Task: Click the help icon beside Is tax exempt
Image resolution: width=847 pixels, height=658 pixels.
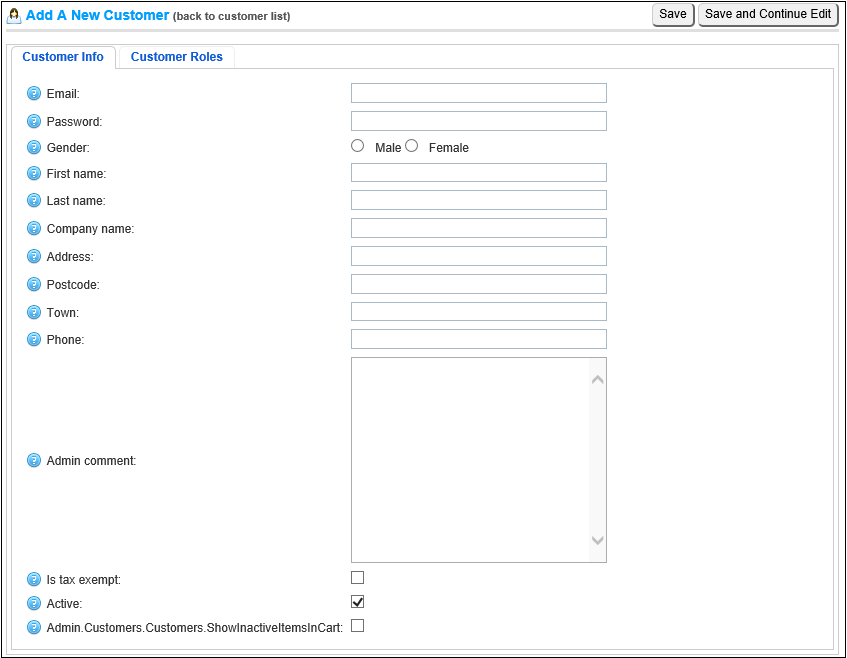Action: coord(34,580)
